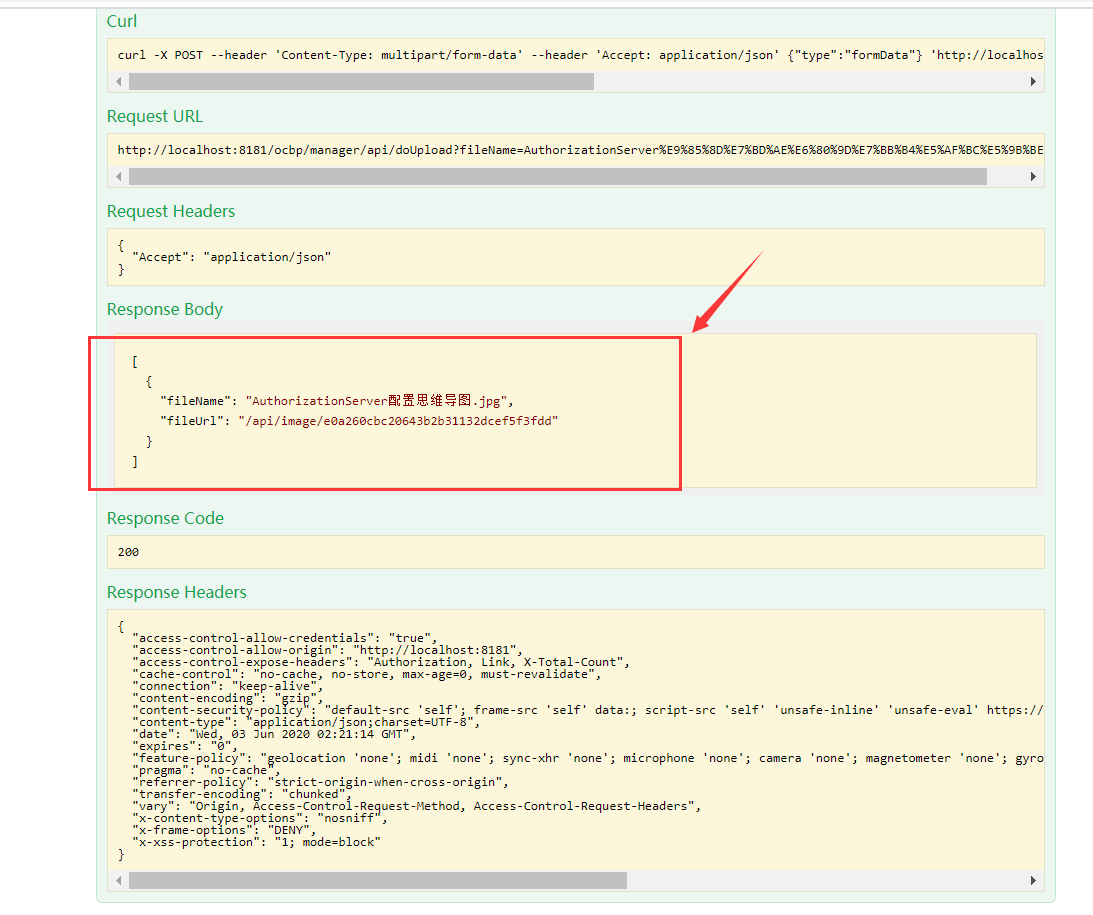Click the x-content-type-options nosniff line
The width and height of the screenshot is (1093, 915).
coord(259,818)
